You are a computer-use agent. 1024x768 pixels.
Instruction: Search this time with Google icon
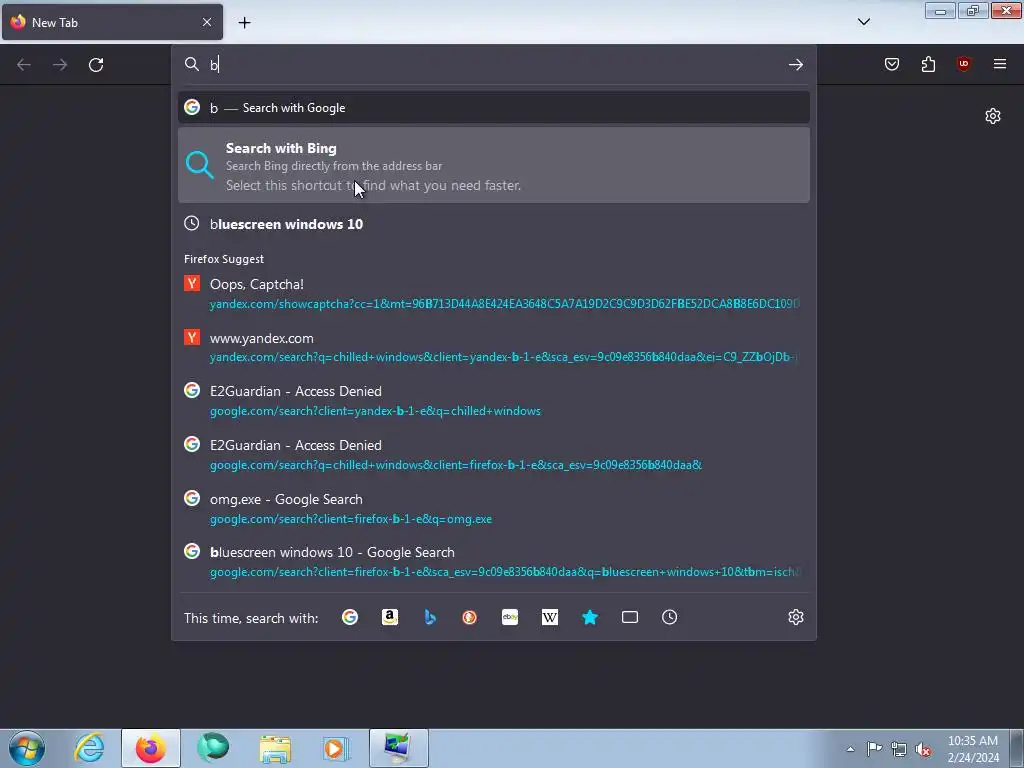point(350,617)
